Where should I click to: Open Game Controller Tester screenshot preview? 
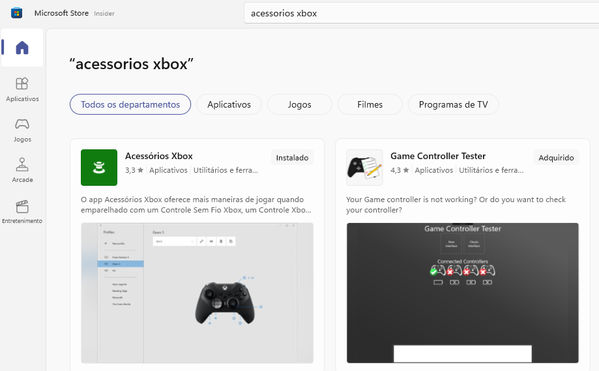point(463,293)
